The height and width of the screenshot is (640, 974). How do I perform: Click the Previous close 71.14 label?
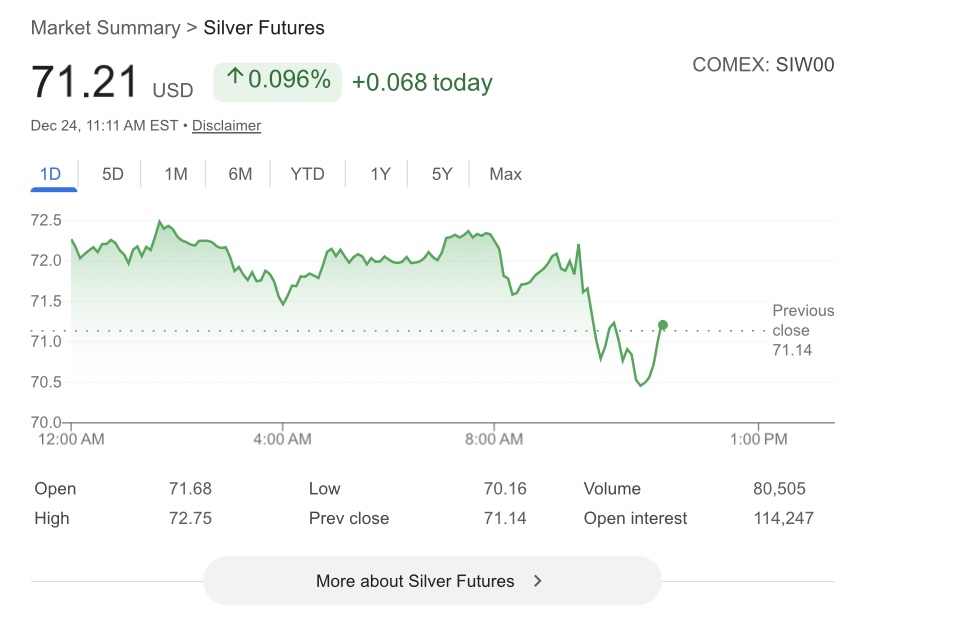(x=803, y=330)
